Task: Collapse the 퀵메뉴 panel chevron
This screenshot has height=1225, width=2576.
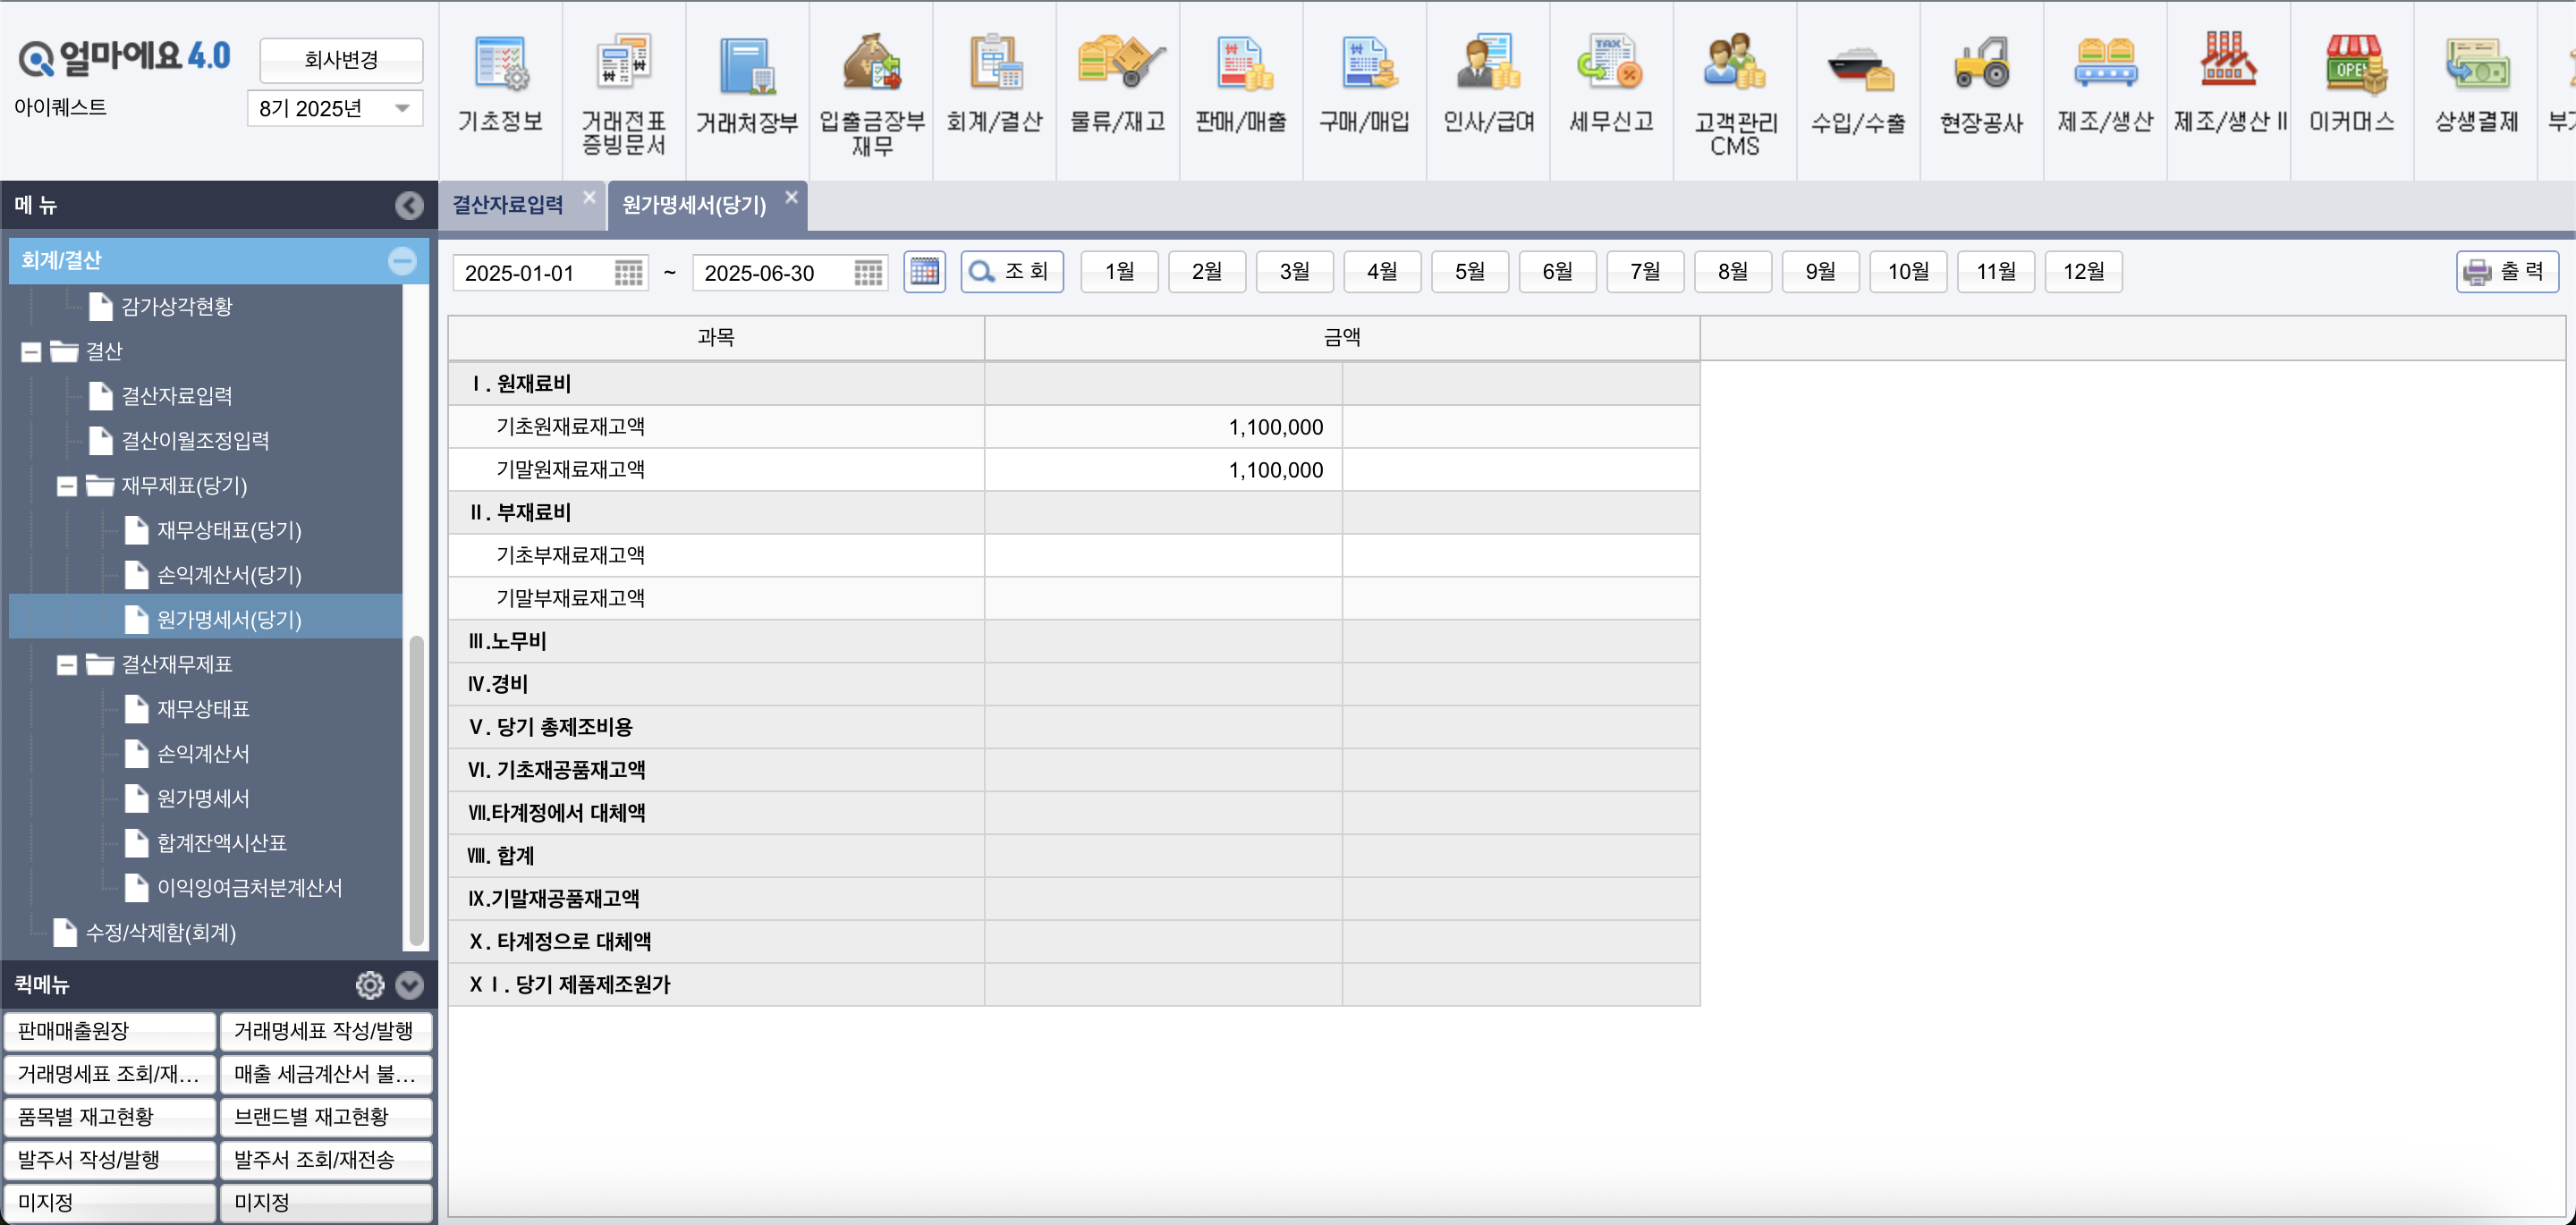Action: pyautogui.click(x=409, y=985)
